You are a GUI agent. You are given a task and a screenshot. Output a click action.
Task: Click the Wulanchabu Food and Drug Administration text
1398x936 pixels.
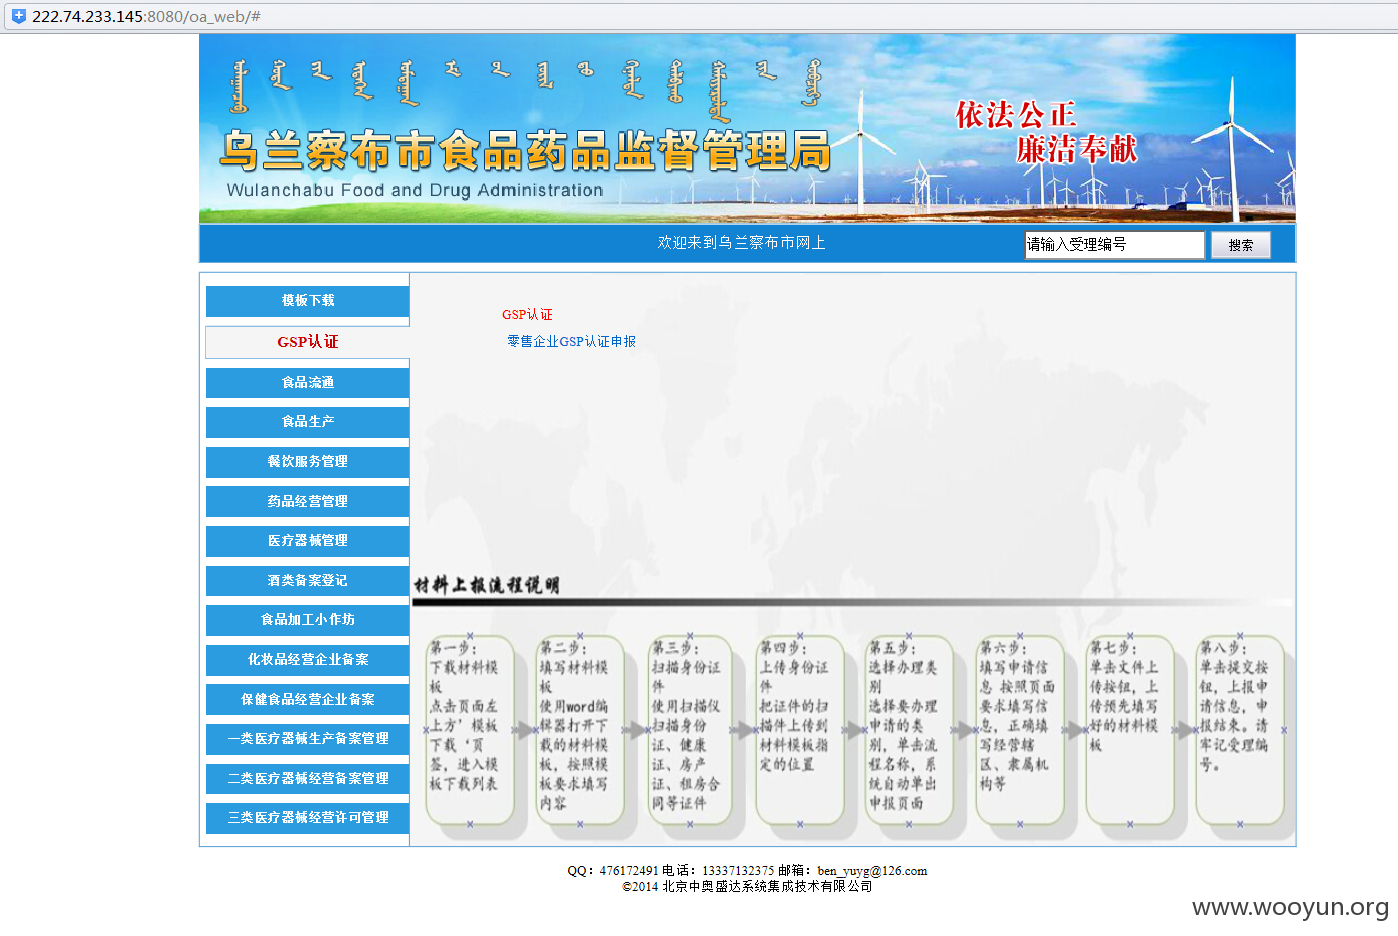click(415, 190)
